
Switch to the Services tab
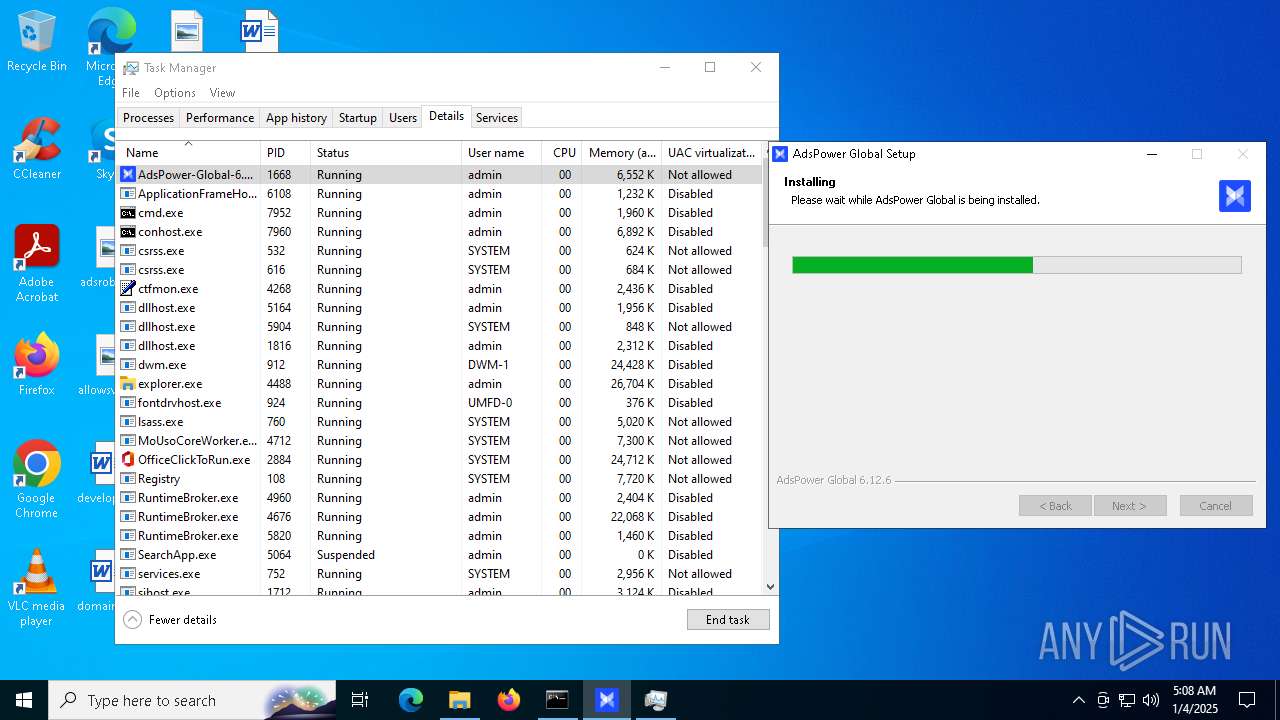(497, 118)
